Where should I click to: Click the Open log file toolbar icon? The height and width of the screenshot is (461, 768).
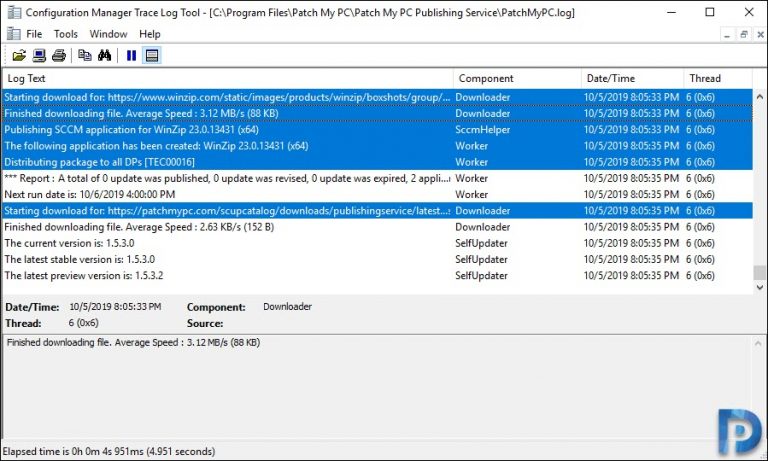[19, 55]
